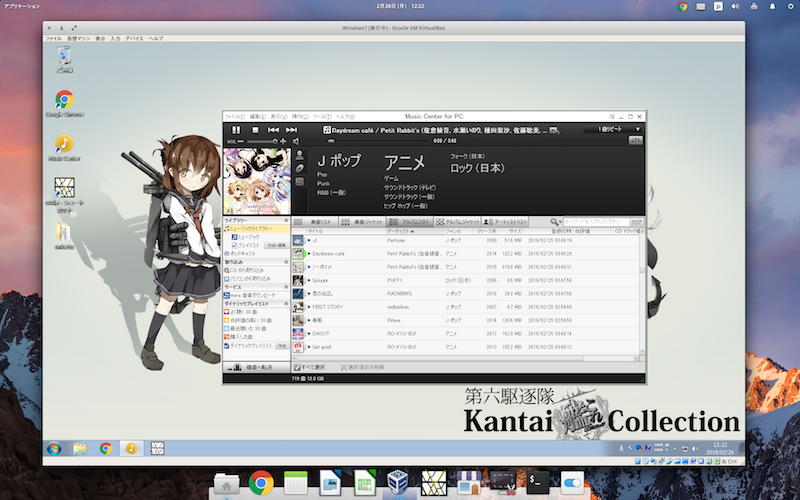Sort by the アーティスト column header
The width and height of the screenshot is (800, 500).
[x=415, y=231]
